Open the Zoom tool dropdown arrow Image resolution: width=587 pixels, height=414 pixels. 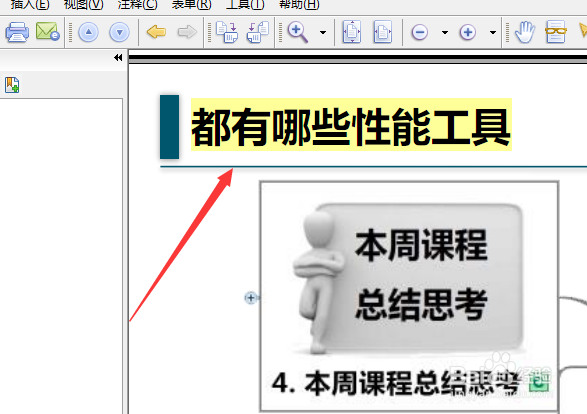[323, 33]
